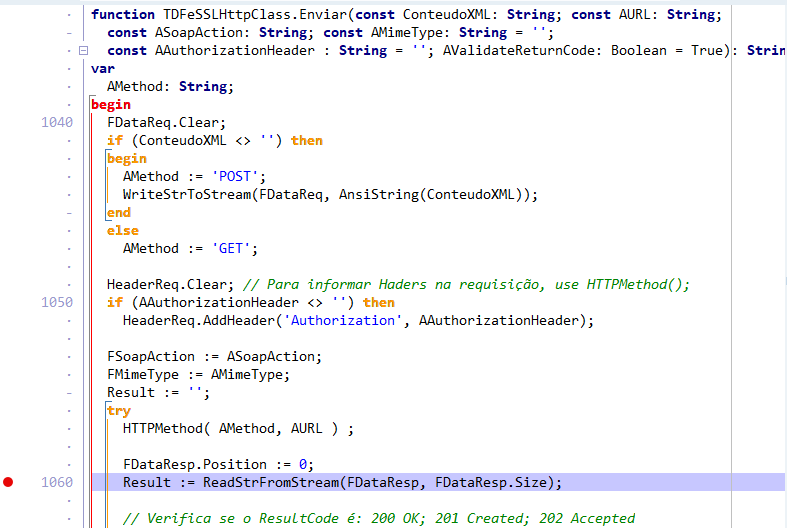This screenshot has width=787, height=528.
Task: Click the orange 'end' keyword
Action: click(x=119, y=213)
